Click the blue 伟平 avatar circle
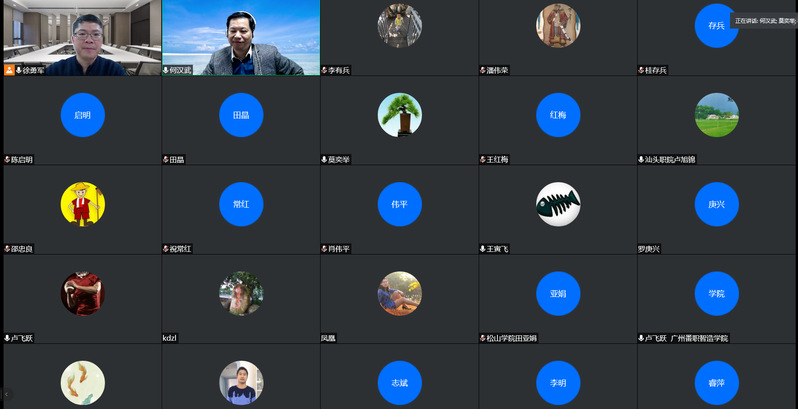This screenshot has width=798, height=409. point(399,204)
